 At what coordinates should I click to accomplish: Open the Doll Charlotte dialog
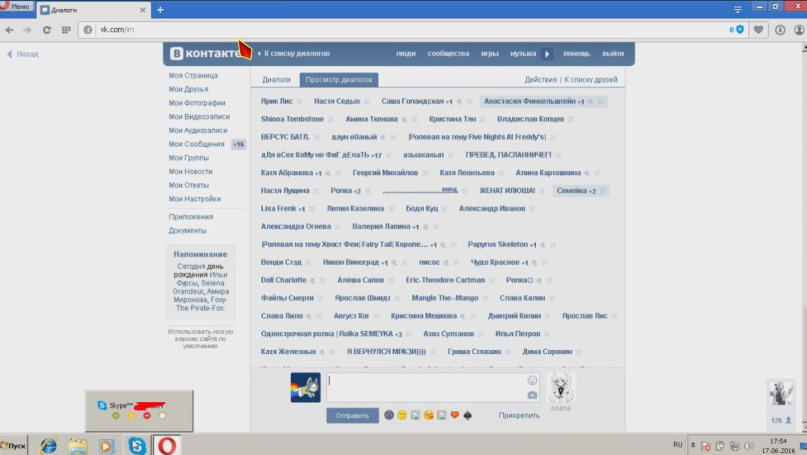coord(284,281)
